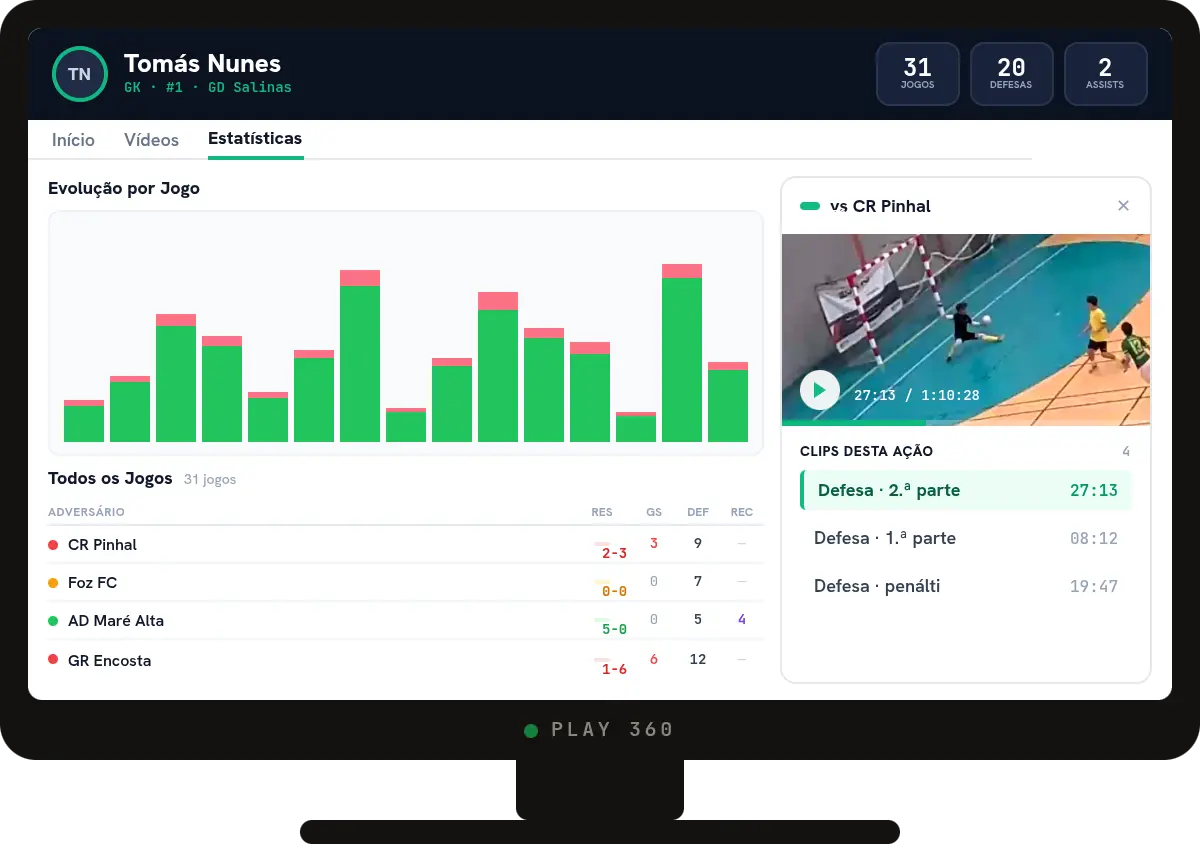
Task: Click the REC column header
Action: [742, 512]
